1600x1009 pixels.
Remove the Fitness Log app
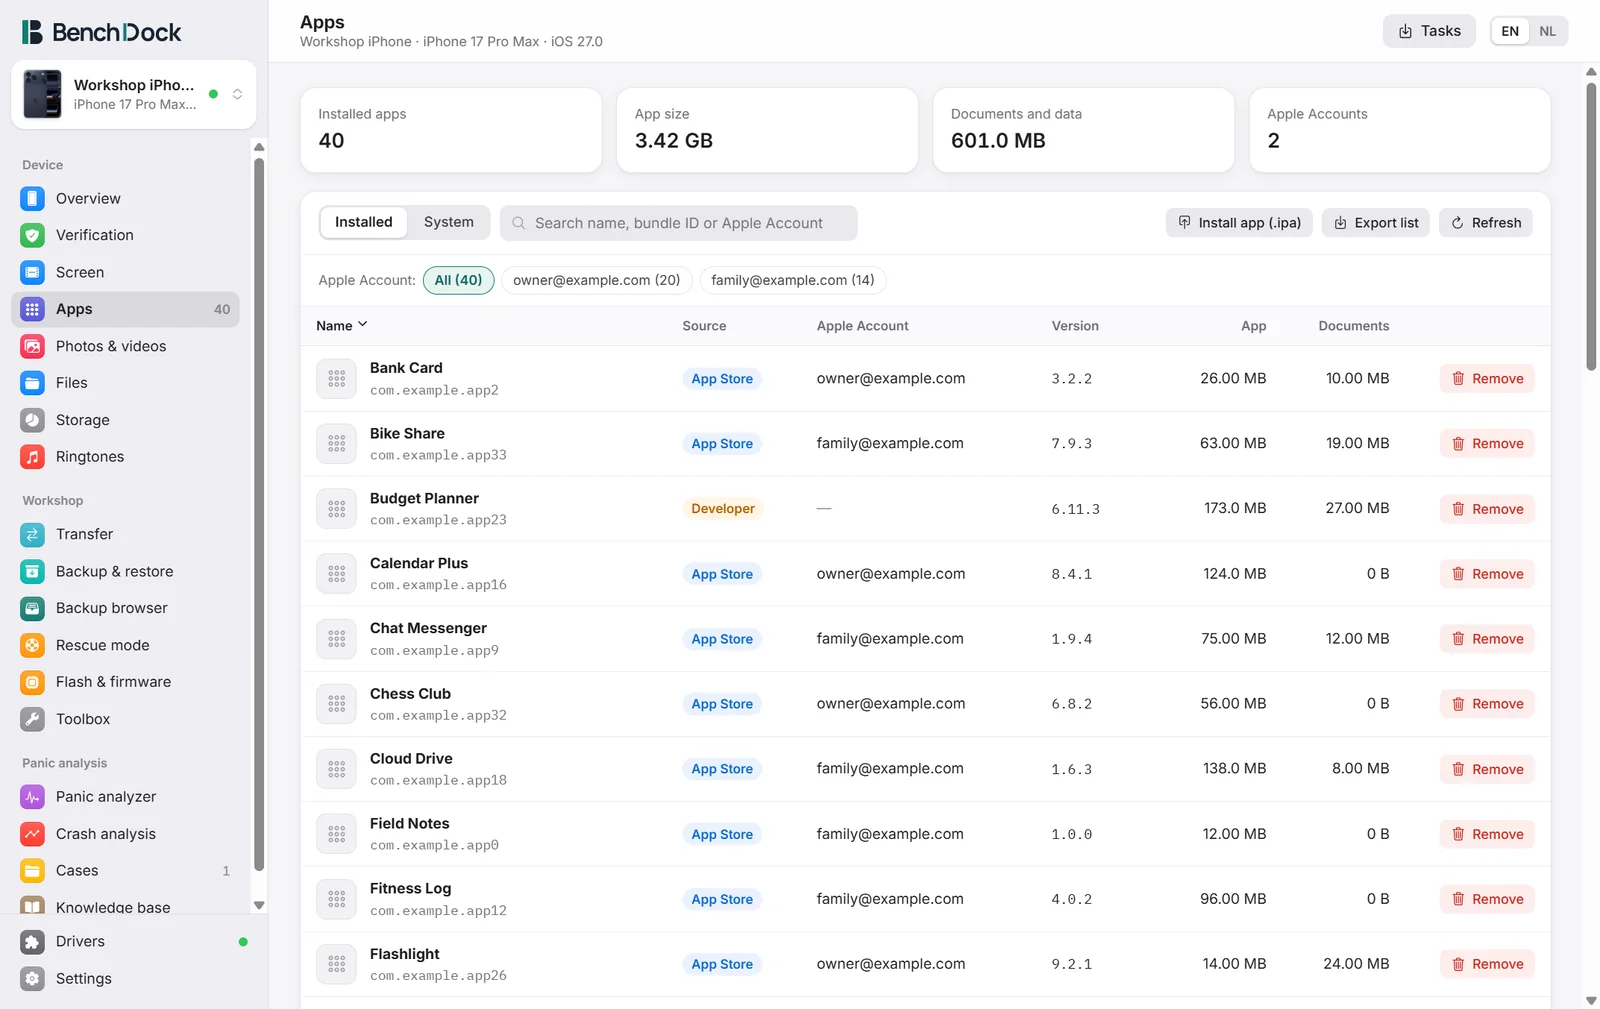coord(1487,899)
